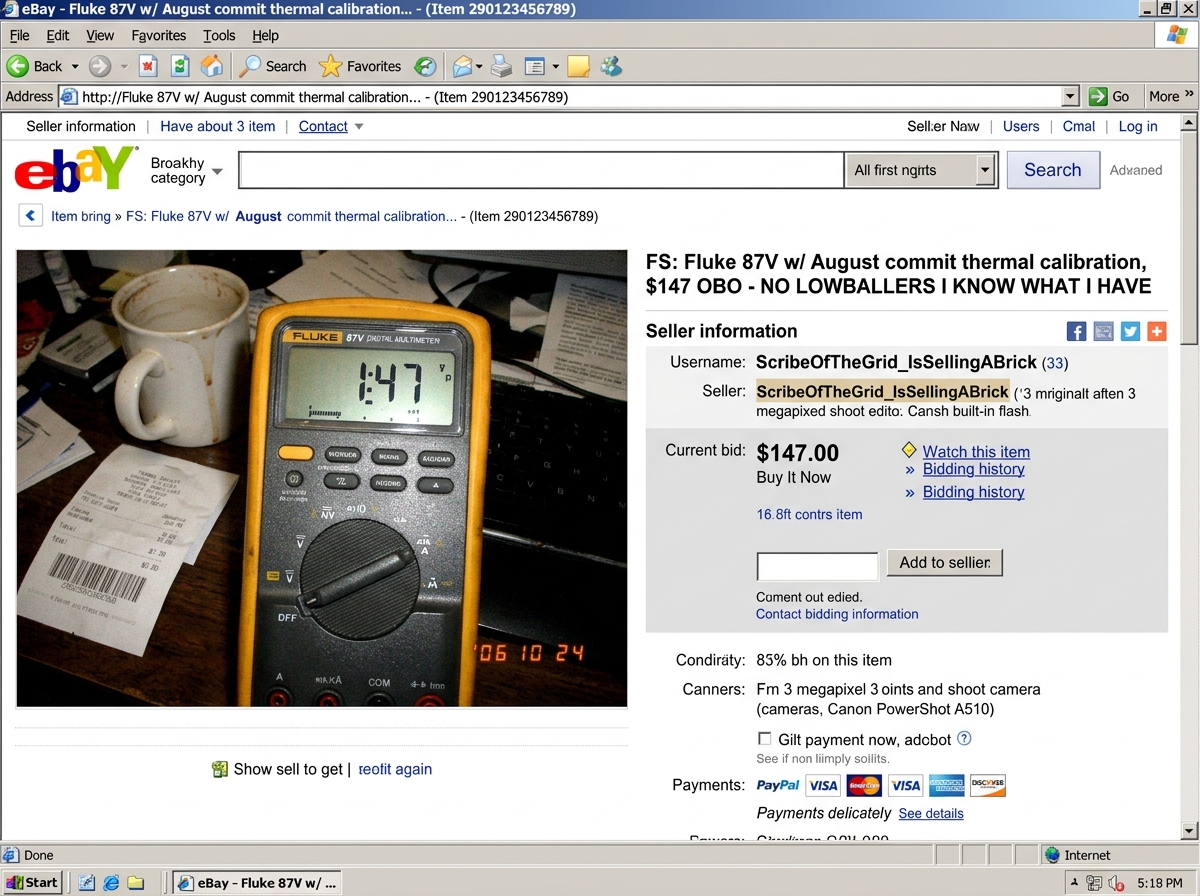Image resolution: width=1200 pixels, height=896 pixels.
Task: Click the Edit page toolbar icon
Action: (x=535, y=66)
